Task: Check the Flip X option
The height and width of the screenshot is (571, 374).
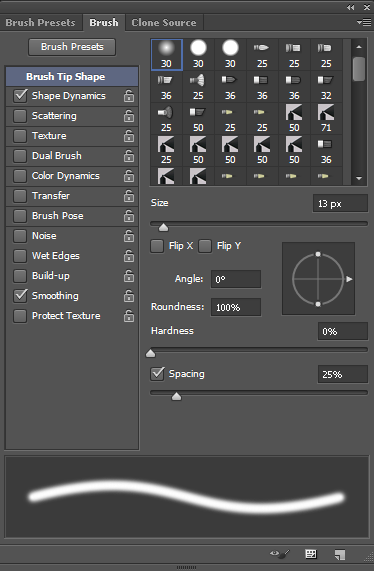Action: pos(157,246)
